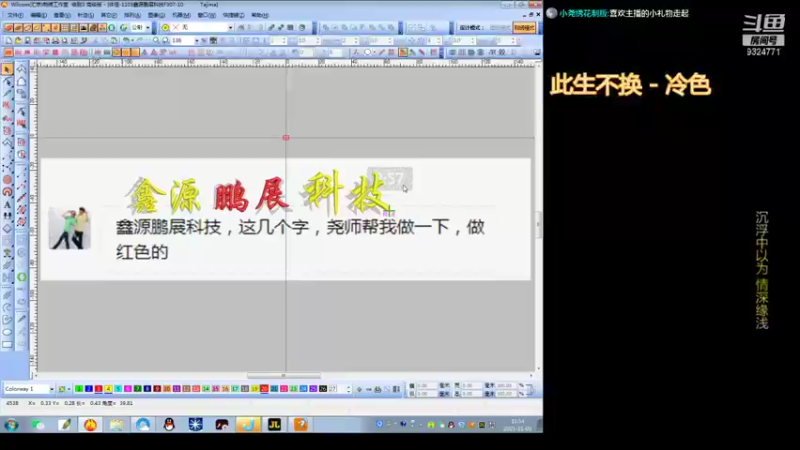800x450 pixels.
Task: Open palette options dropdown beside Colorway
Action: pos(69,389)
